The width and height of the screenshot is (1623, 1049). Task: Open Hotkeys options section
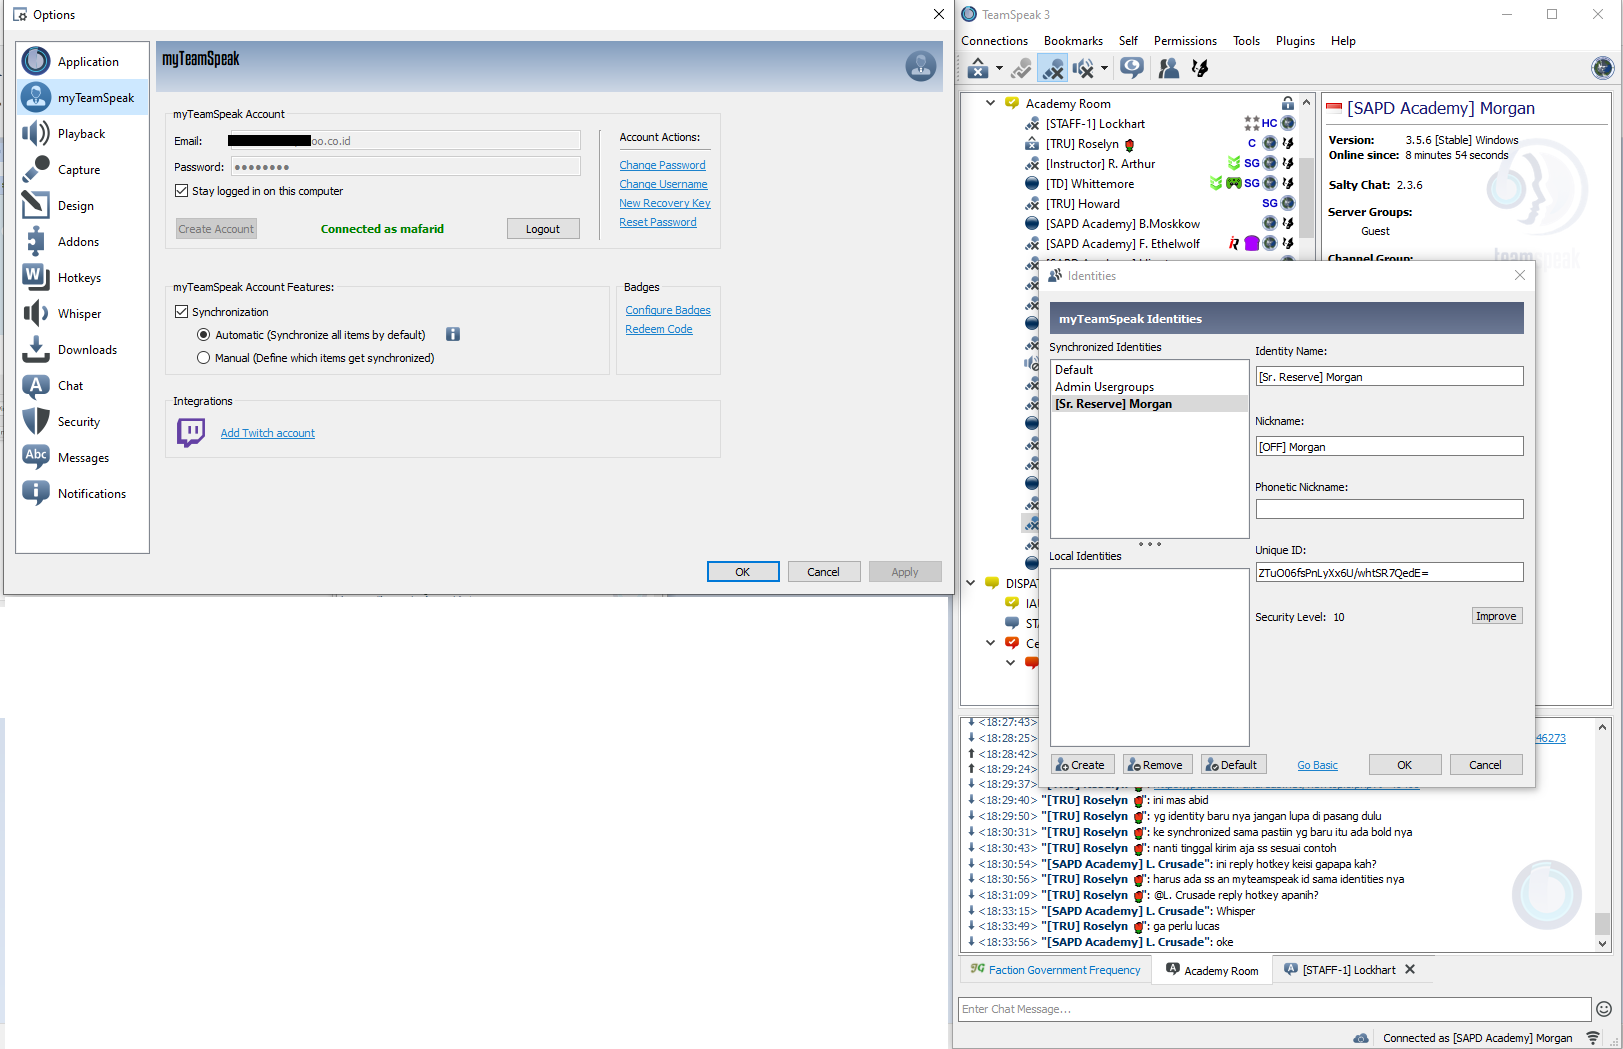pos(83,278)
